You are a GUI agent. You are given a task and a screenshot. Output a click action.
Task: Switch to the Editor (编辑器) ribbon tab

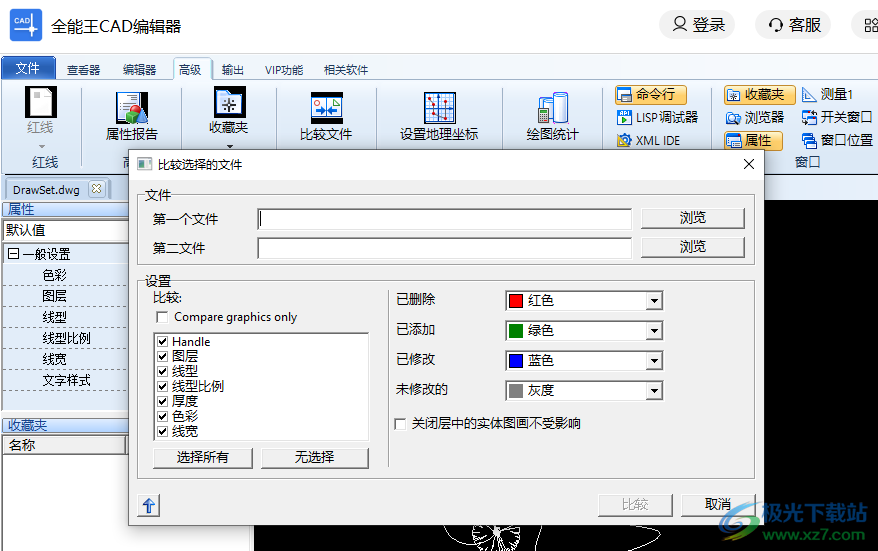point(139,69)
